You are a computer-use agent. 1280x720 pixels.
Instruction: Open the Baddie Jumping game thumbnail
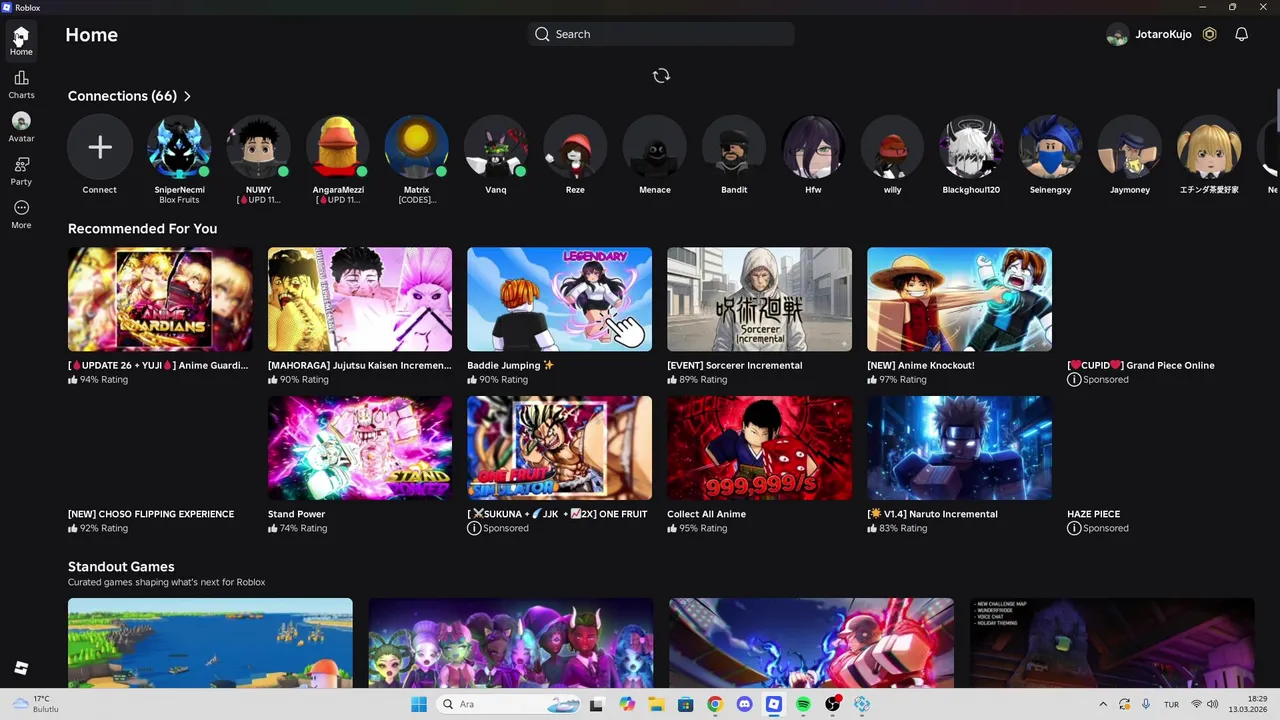point(560,300)
